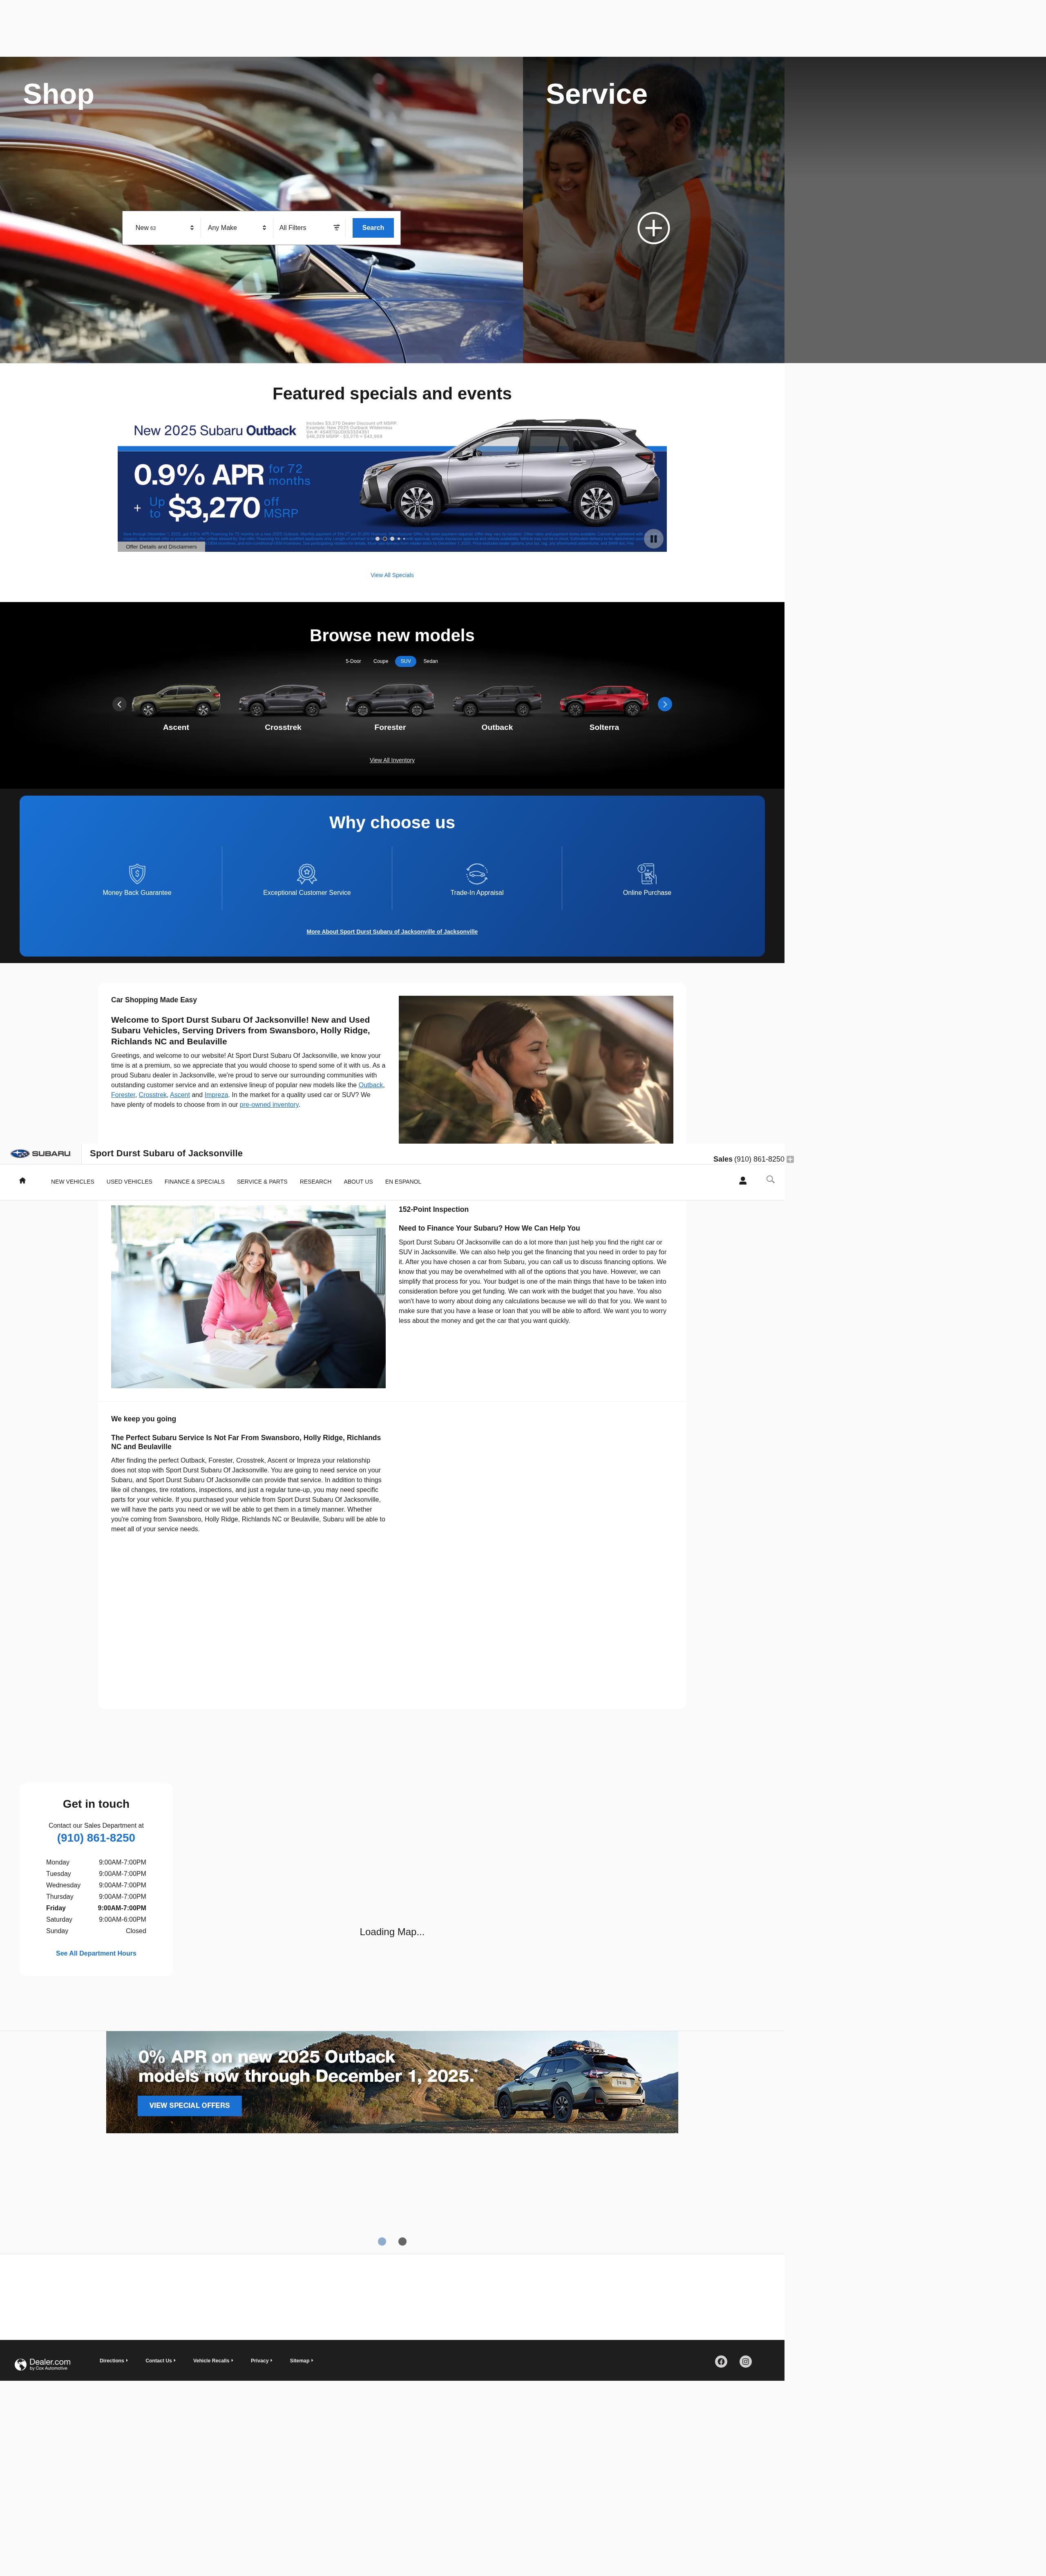Open the user account icon
This screenshot has width=1046, height=2576.
[742, 1181]
